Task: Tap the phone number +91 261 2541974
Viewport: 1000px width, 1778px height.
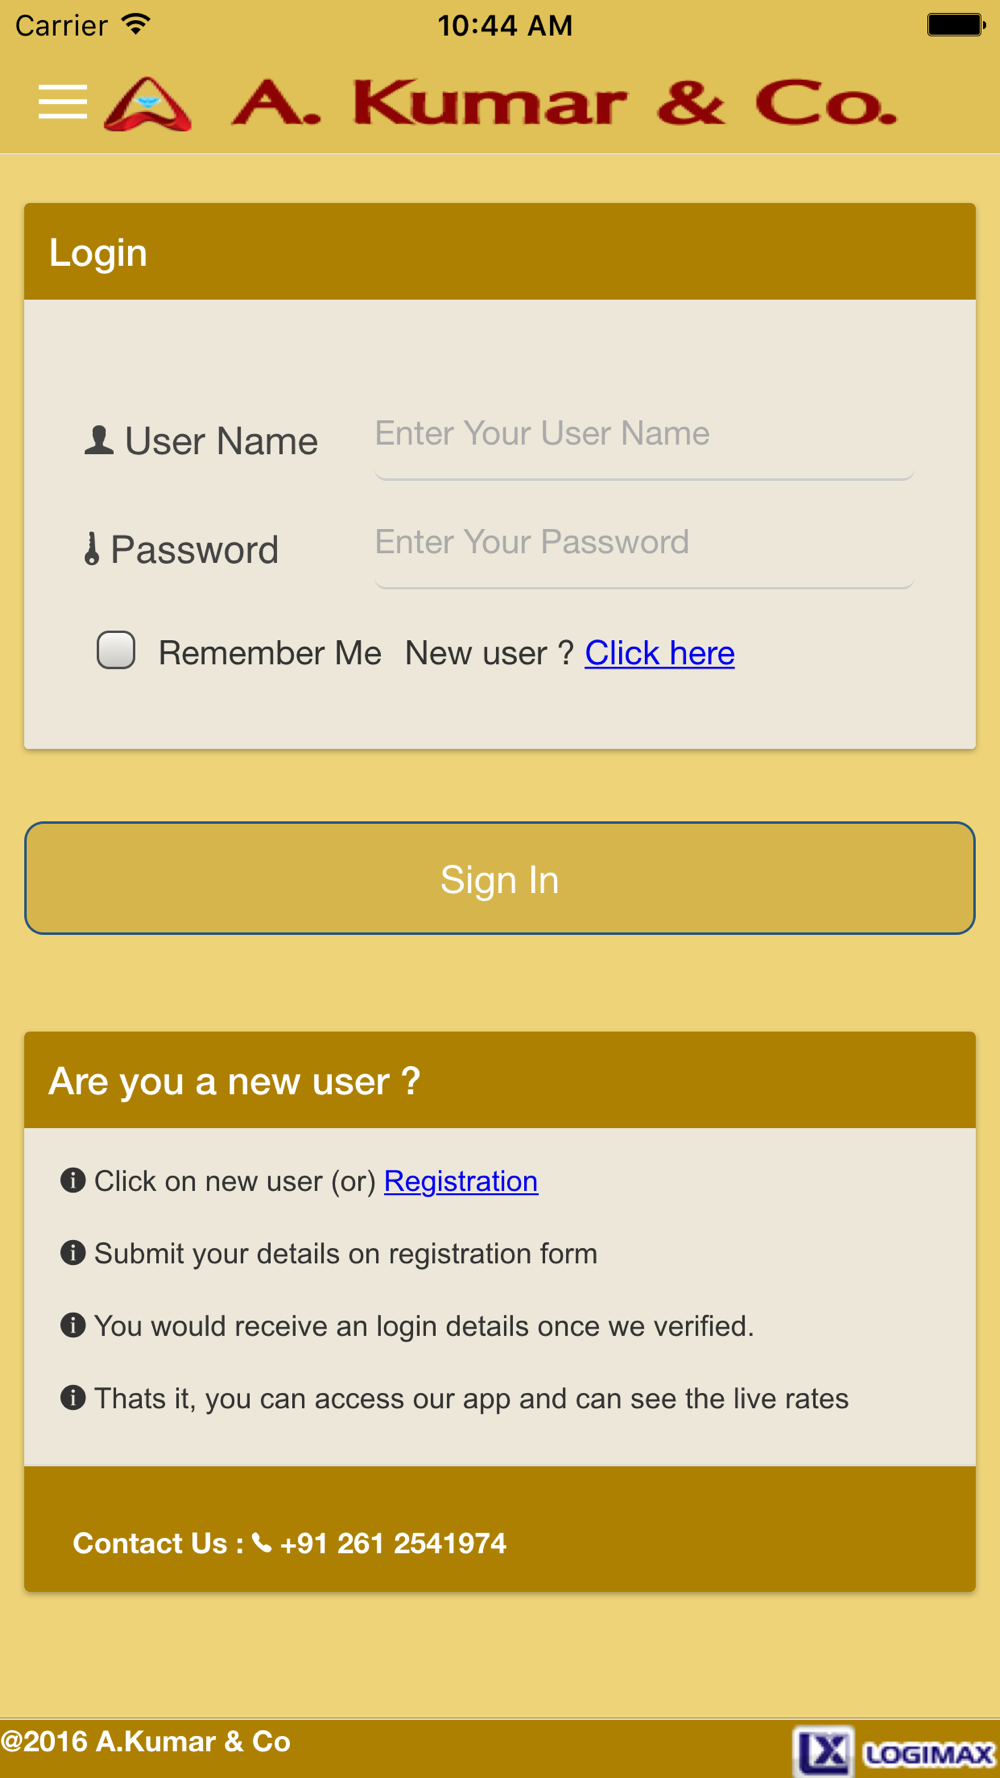Action: pos(393,1544)
